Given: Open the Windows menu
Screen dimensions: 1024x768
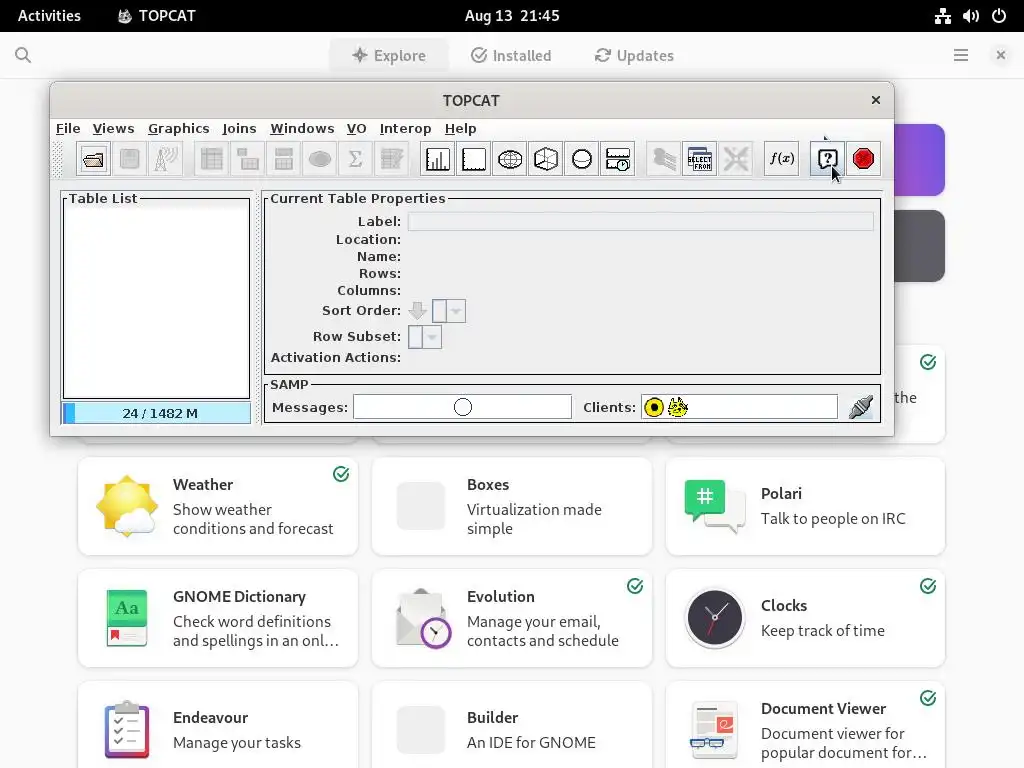Looking at the screenshot, I should pyautogui.click(x=302, y=129).
